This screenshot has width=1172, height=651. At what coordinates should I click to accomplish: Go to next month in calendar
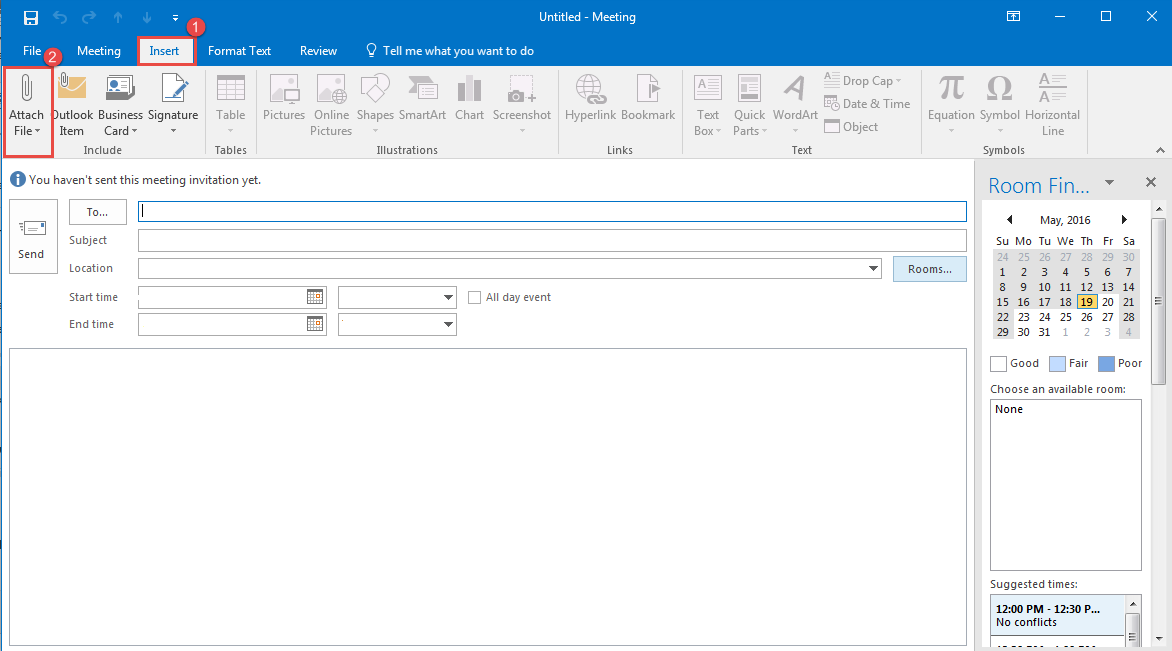pos(1124,220)
